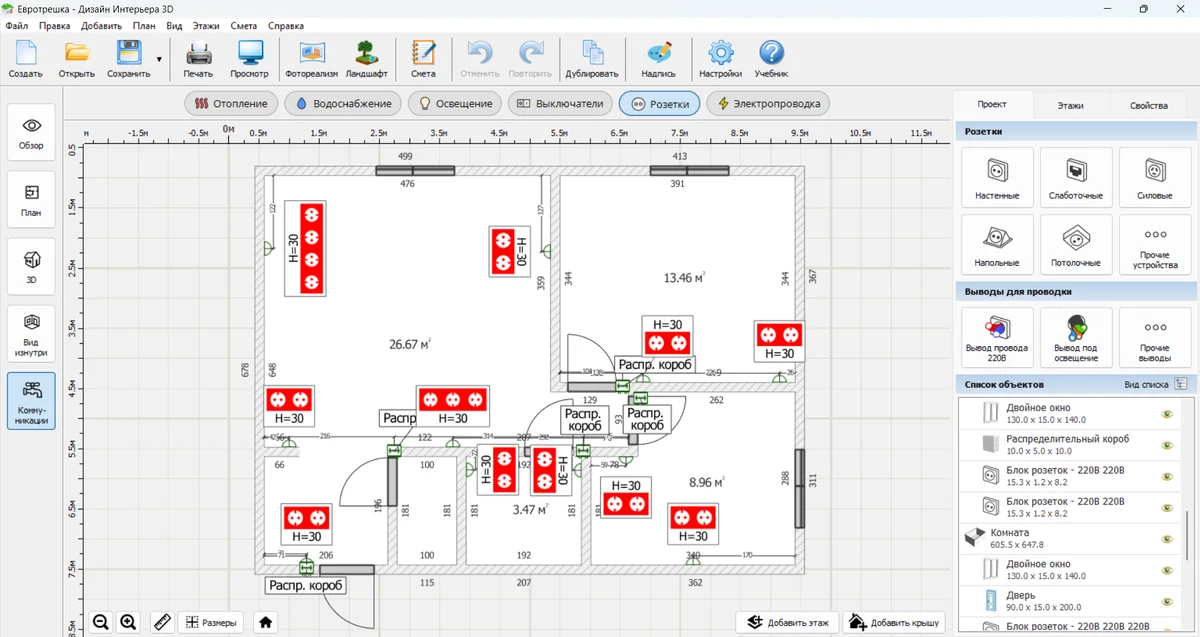
Task: Add a Вывод провода 220В
Action: [x=996, y=336]
